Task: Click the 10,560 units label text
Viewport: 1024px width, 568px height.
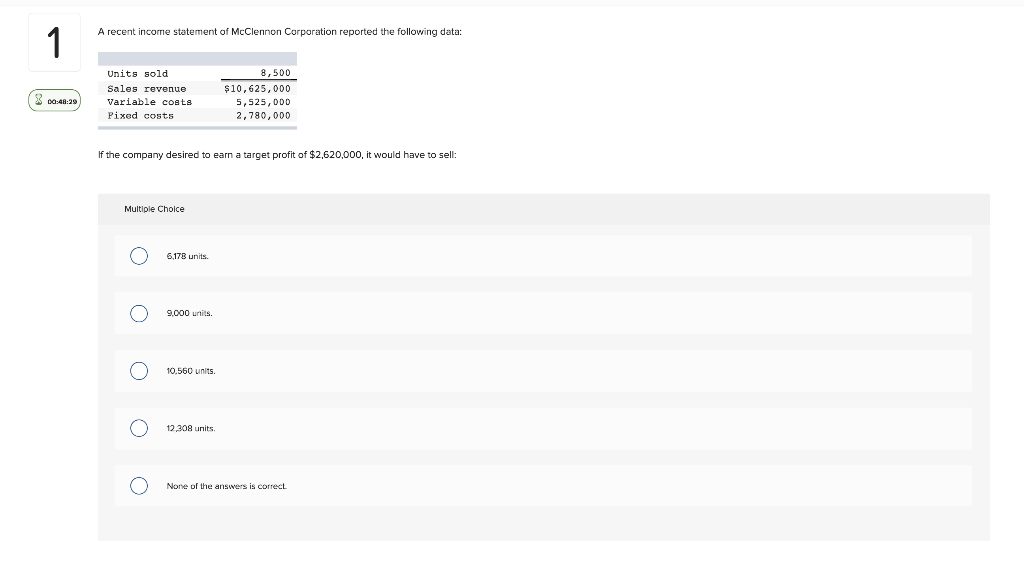Action: (191, 371)
